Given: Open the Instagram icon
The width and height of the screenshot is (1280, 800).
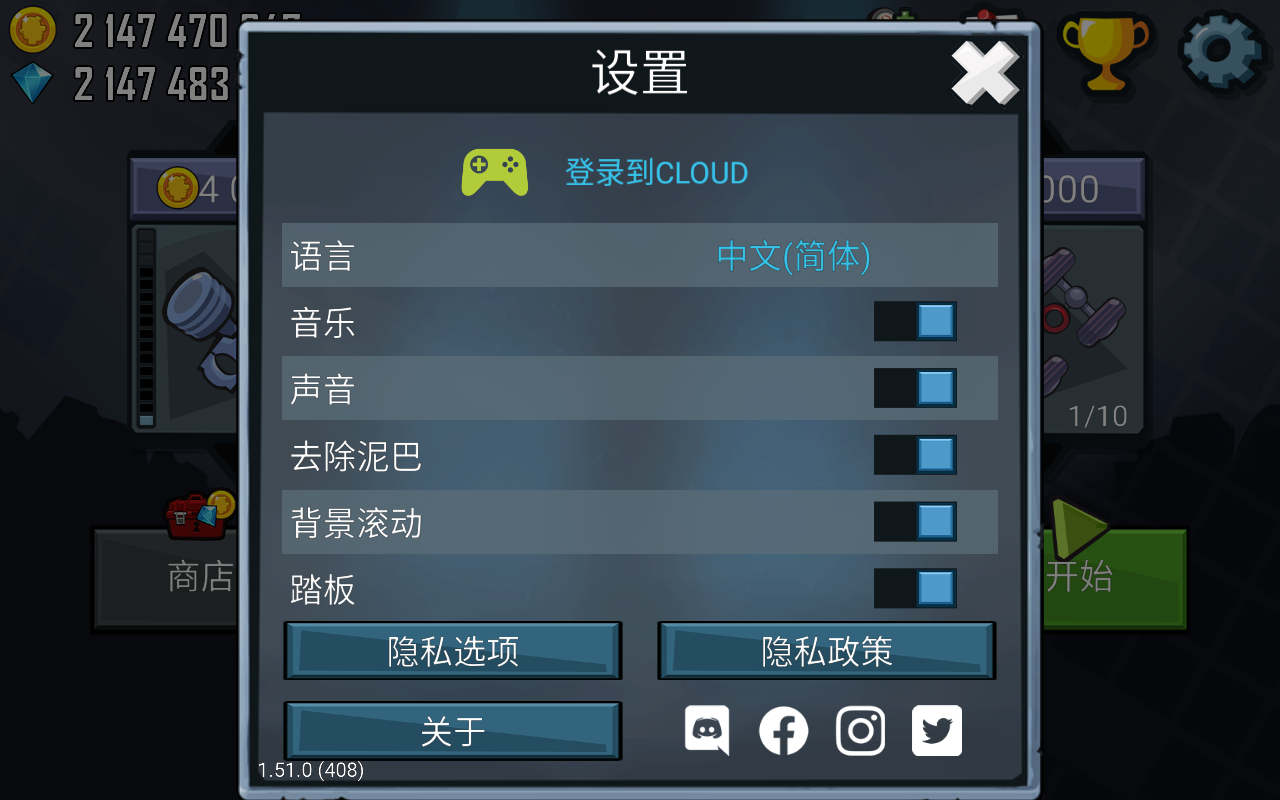Looking at the screenshot, I should [861, 731].
